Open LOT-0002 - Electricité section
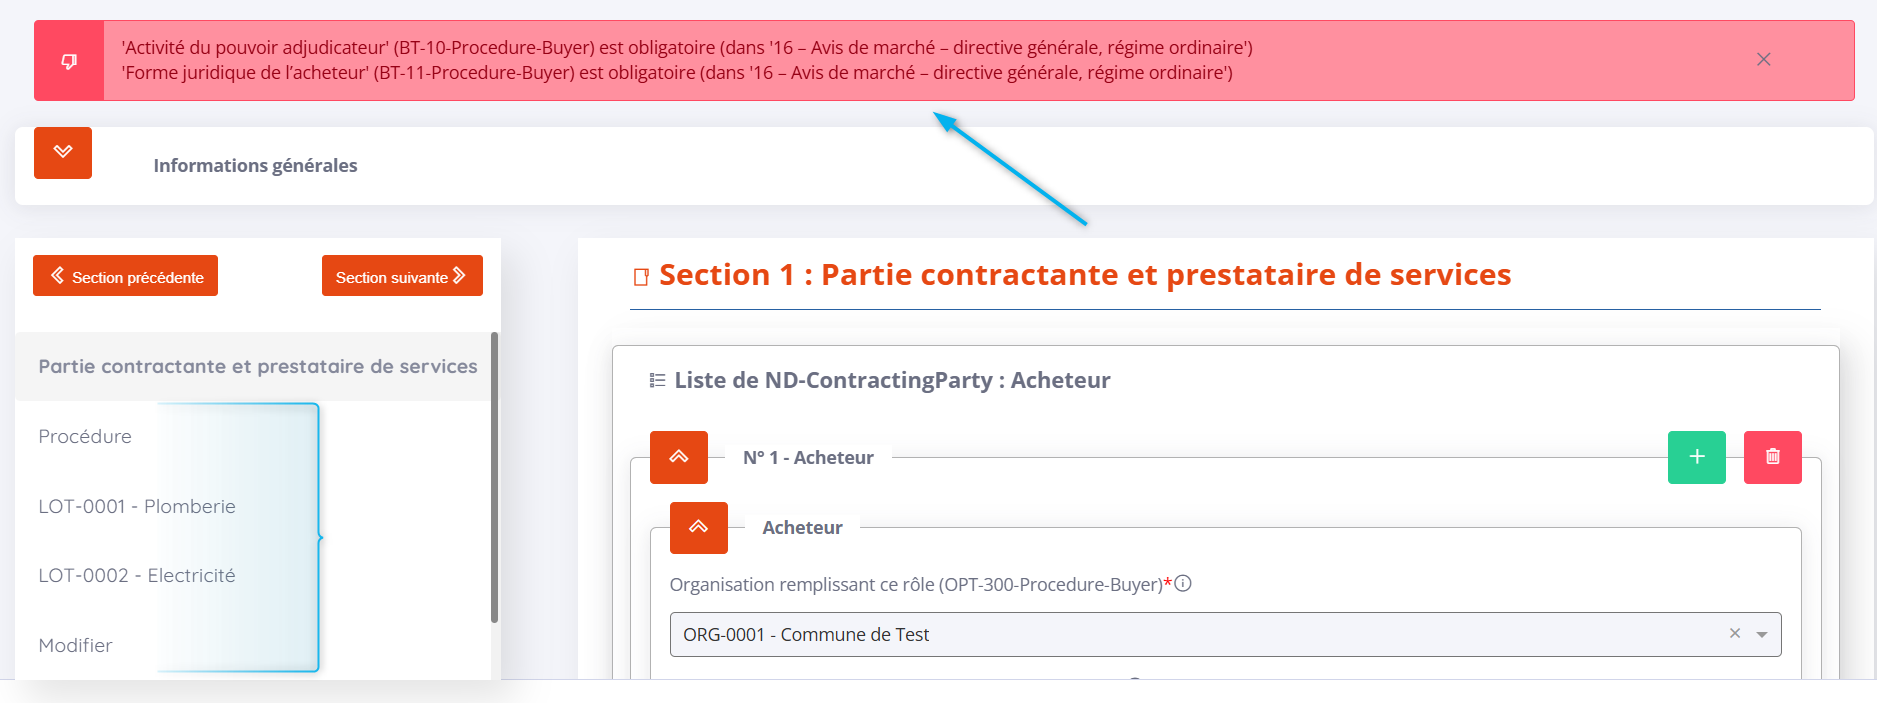This screenshot has height=703, width=1877. (x=137, y=576)
